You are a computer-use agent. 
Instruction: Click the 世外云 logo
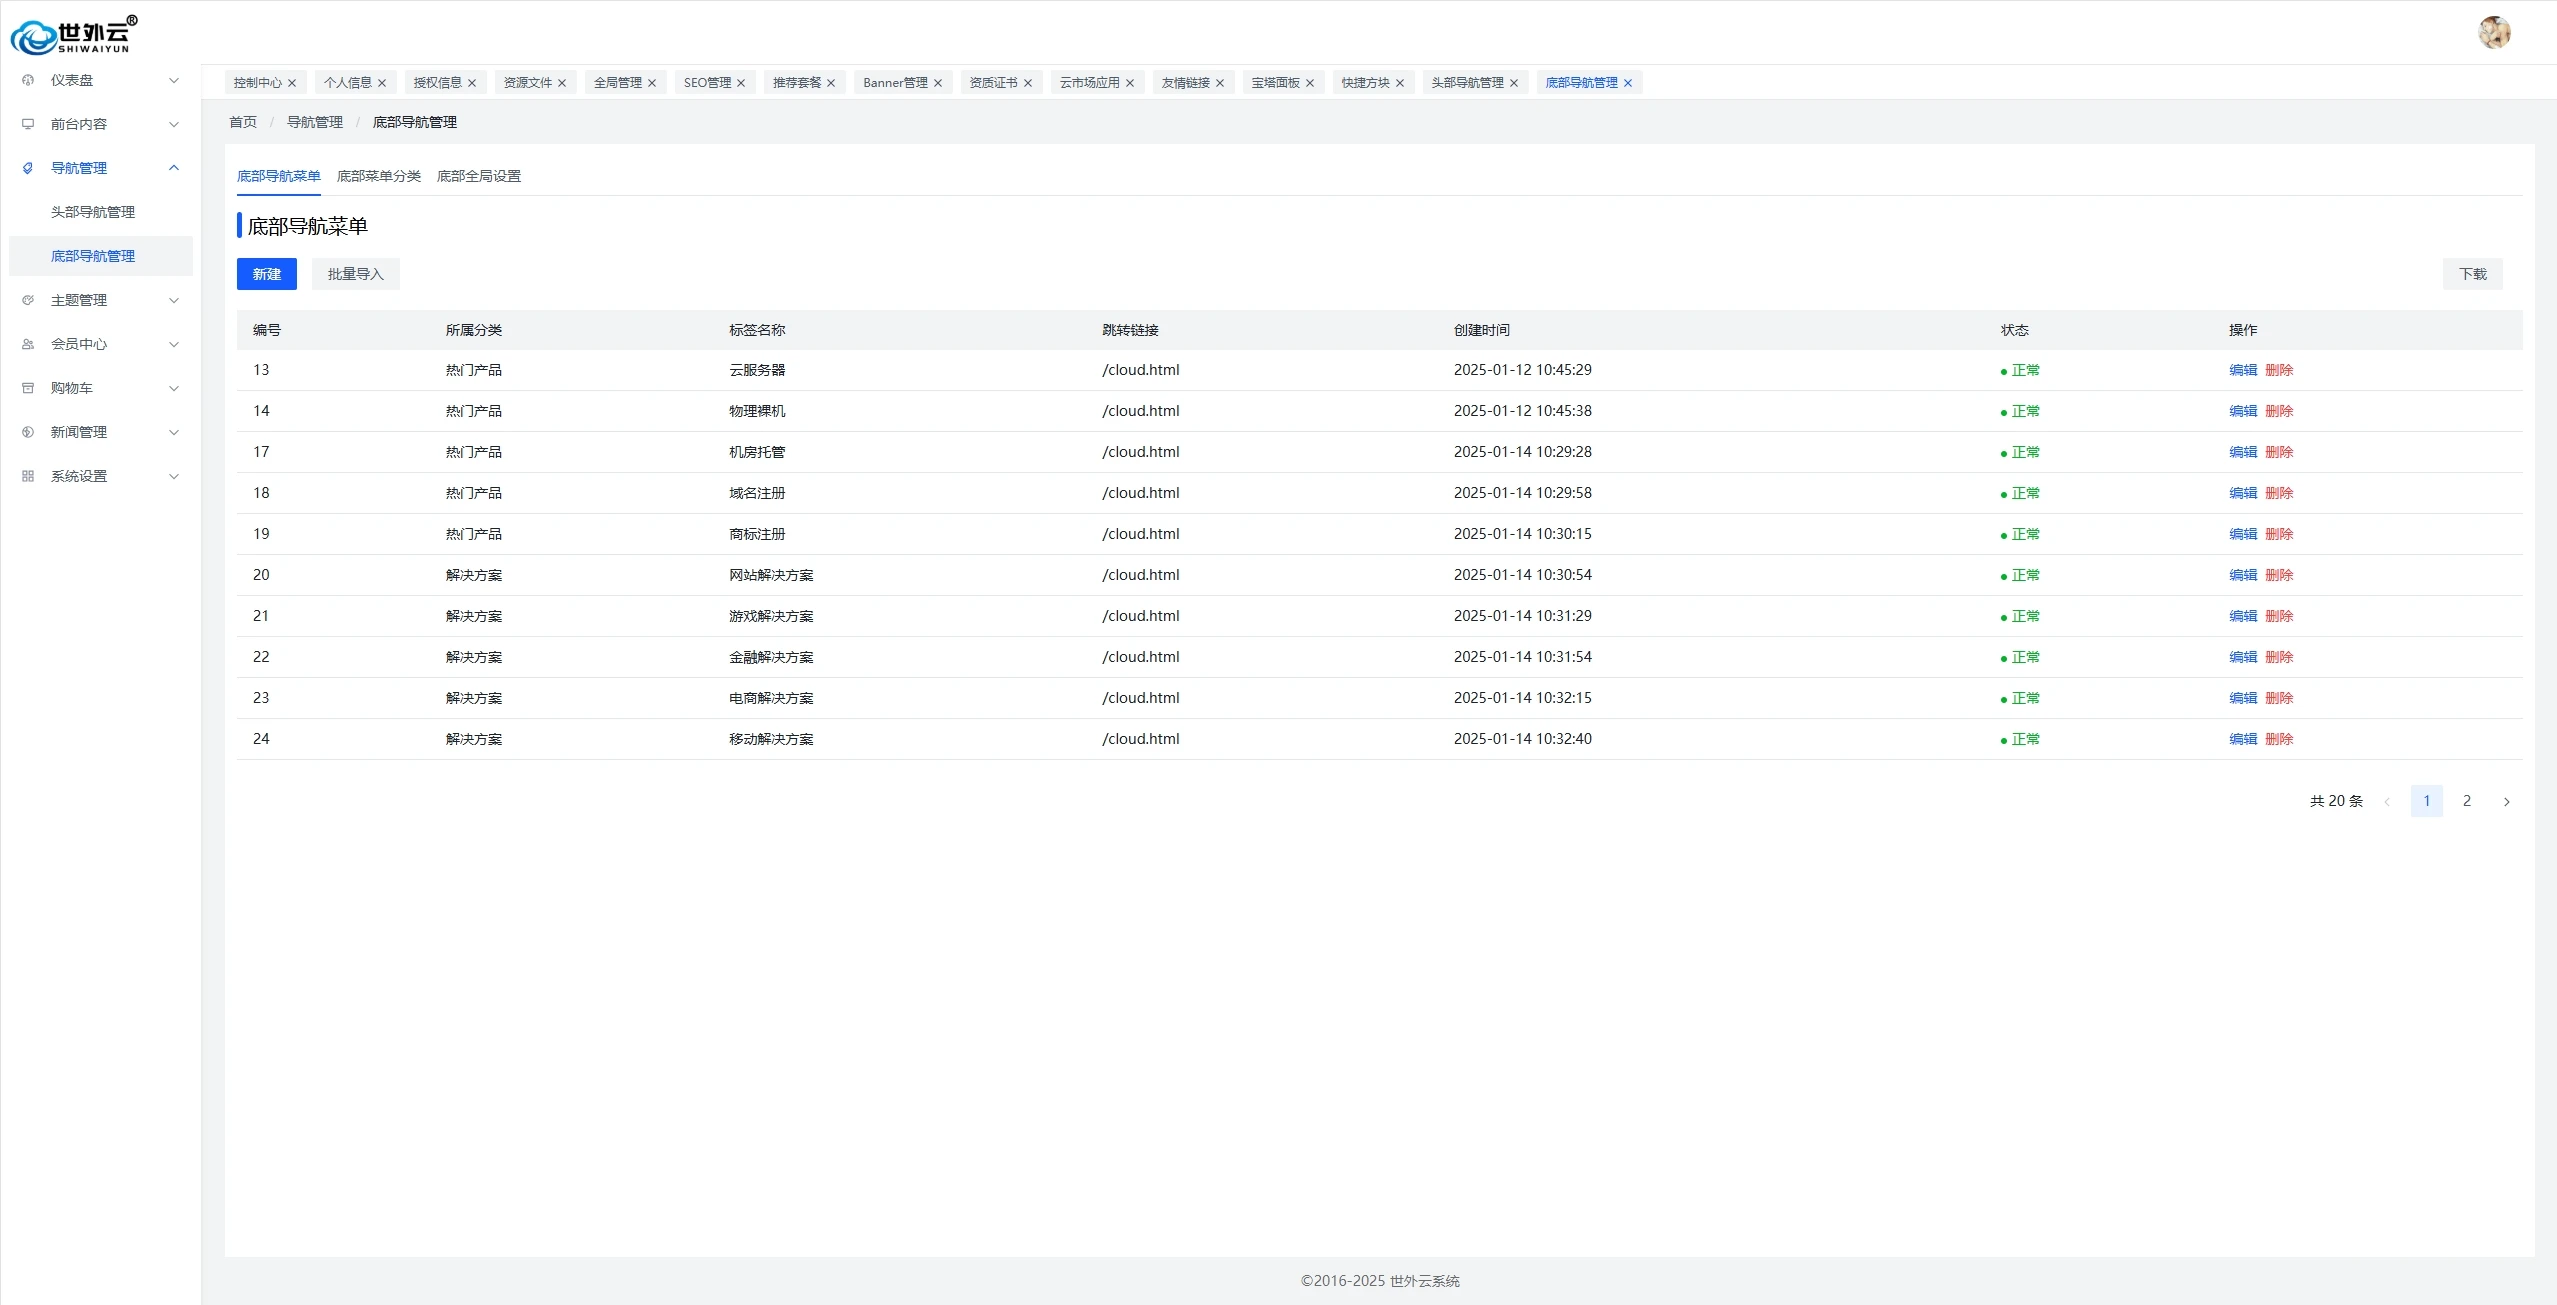tap(74, 36)
